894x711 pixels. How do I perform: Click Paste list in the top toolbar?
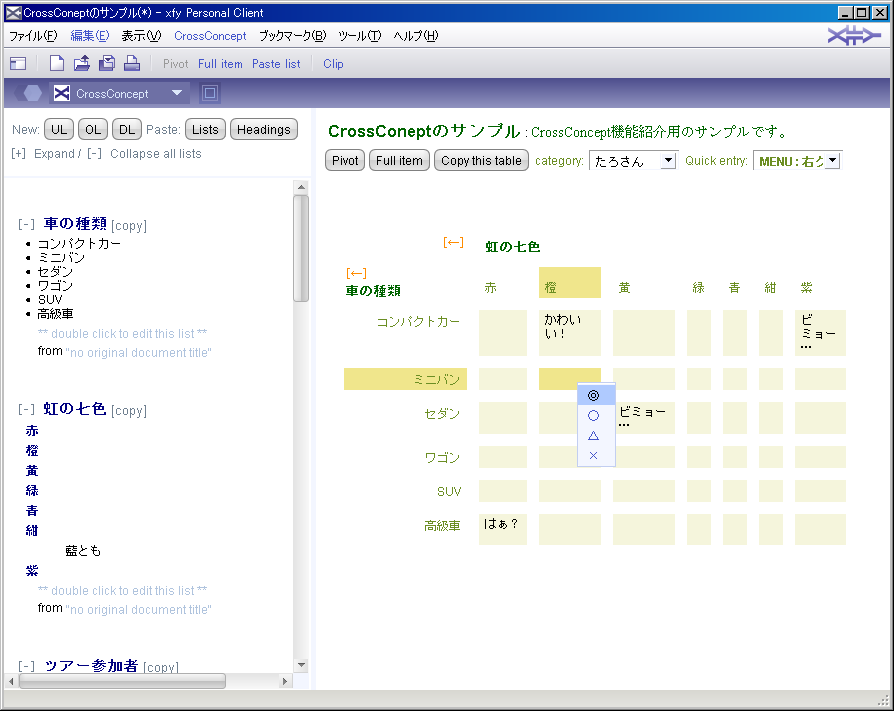click(x=276, y=64)
